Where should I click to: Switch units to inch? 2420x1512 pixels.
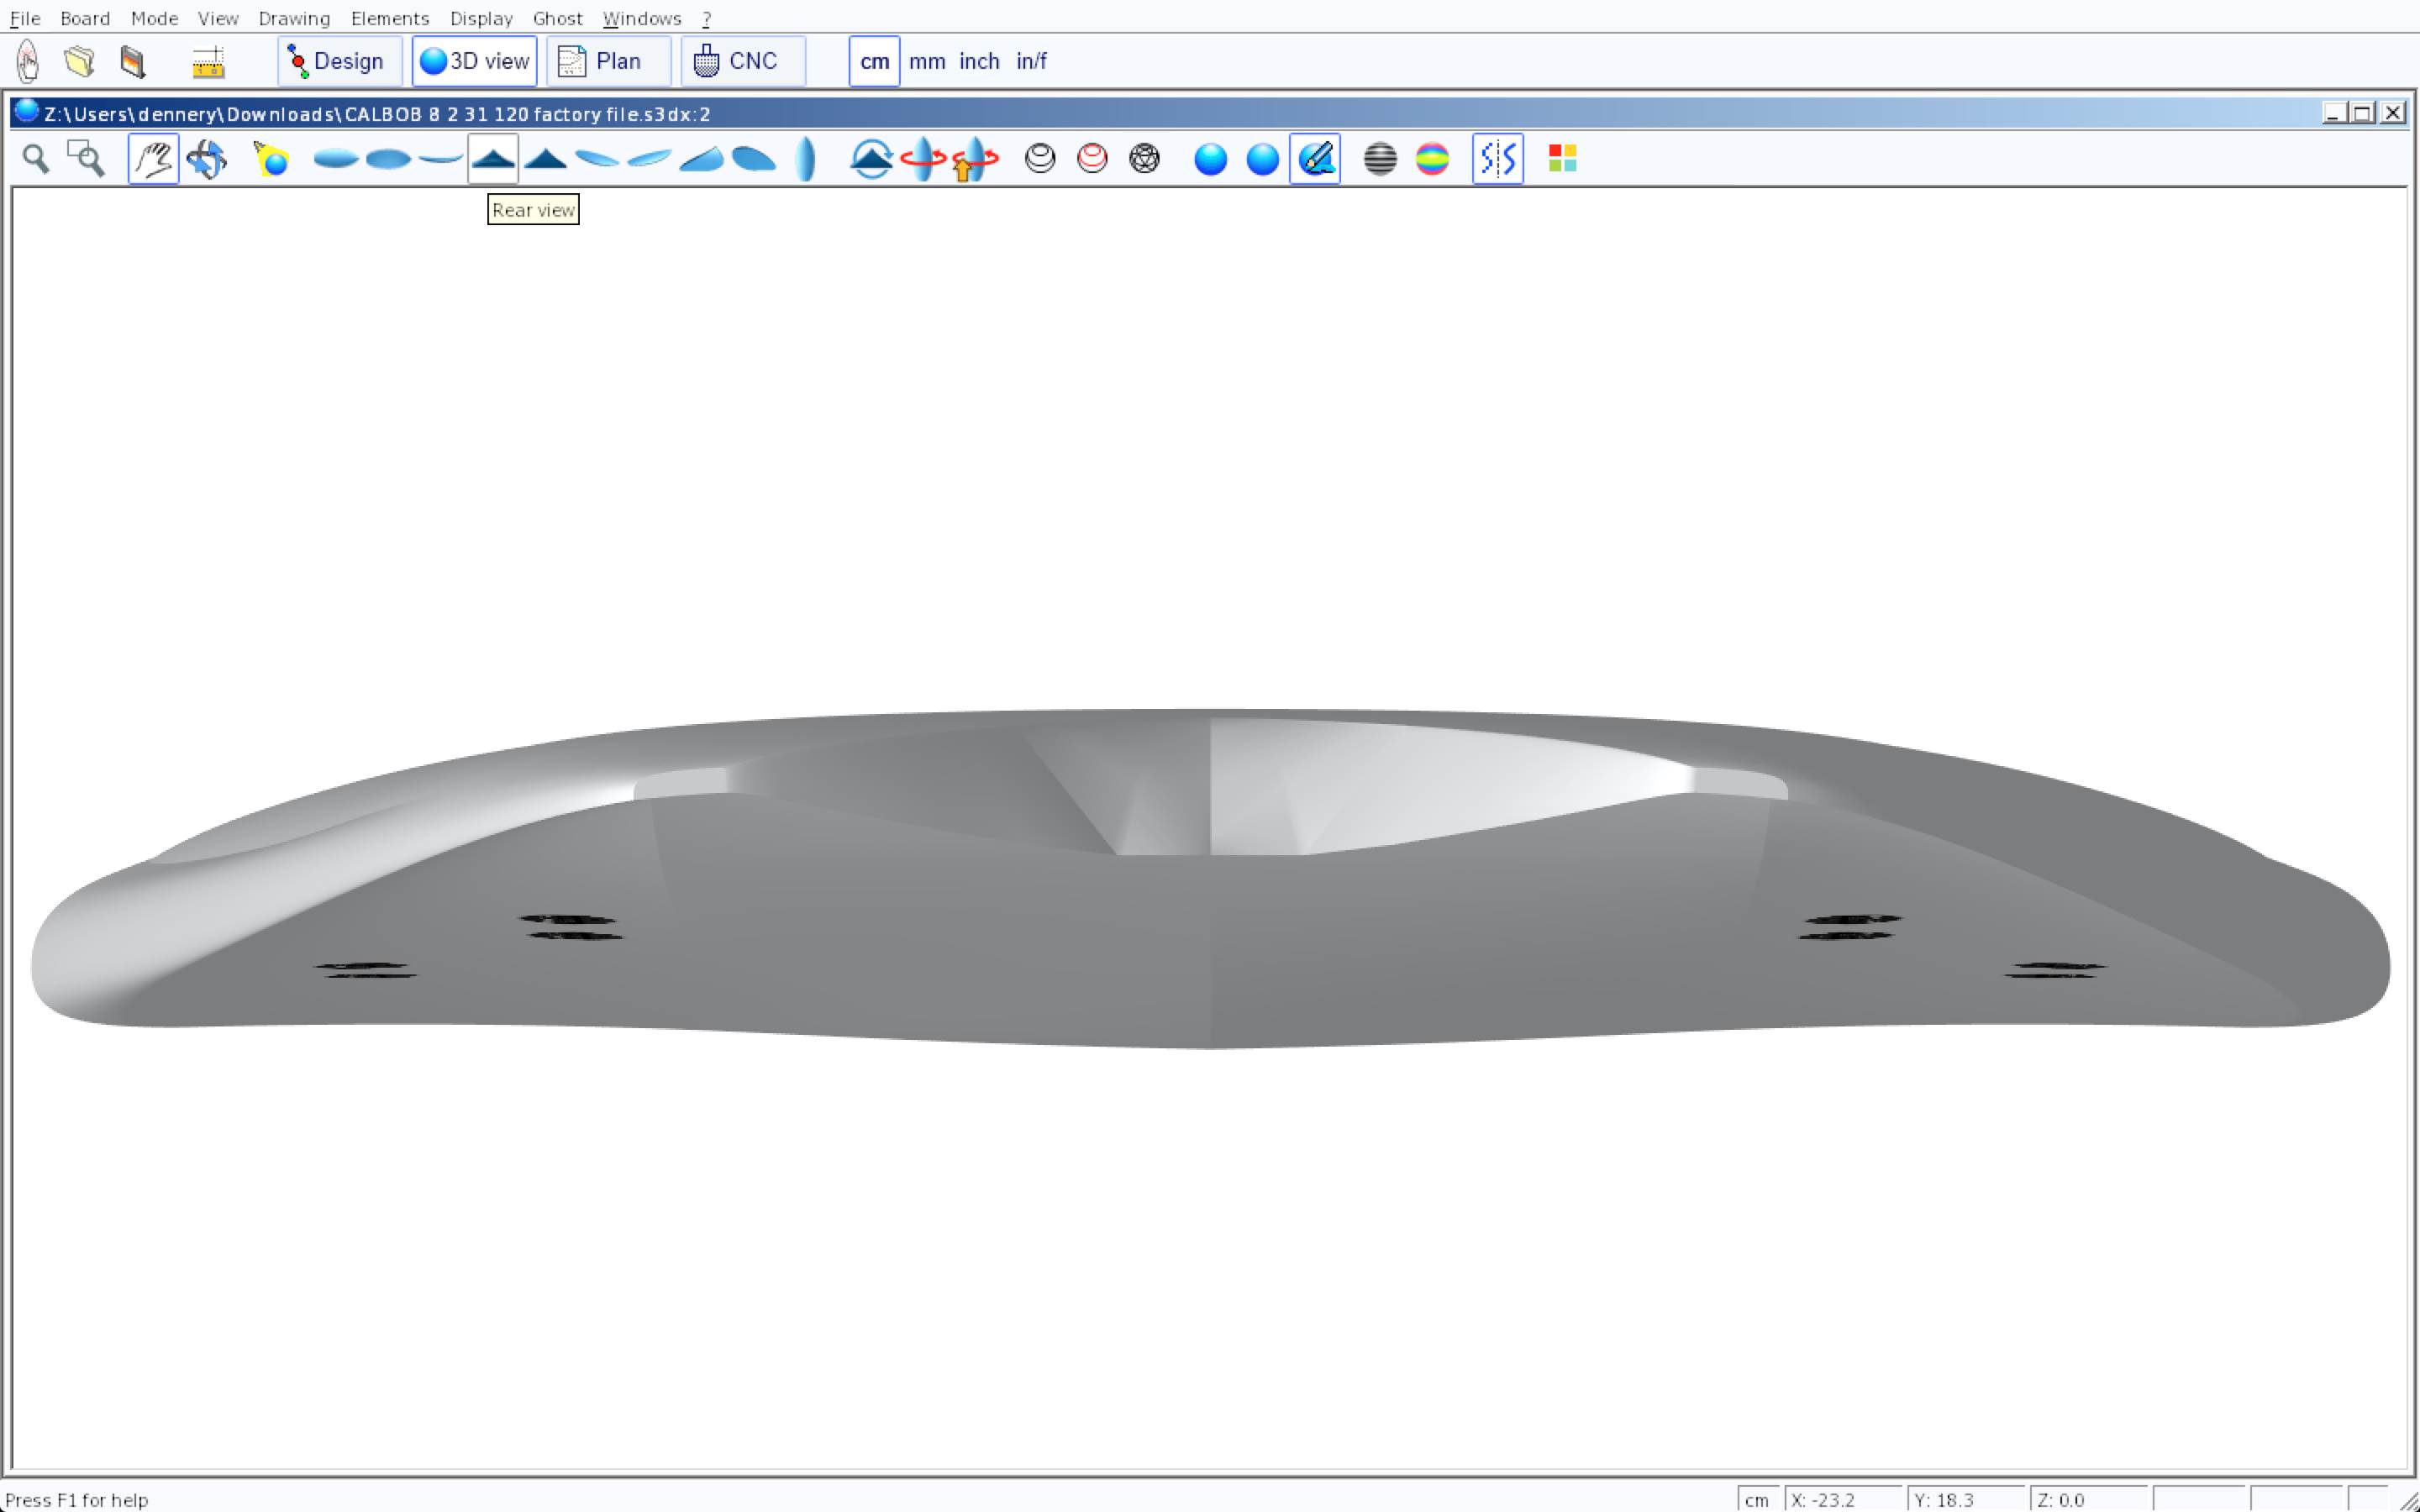(x=979, y=62)
